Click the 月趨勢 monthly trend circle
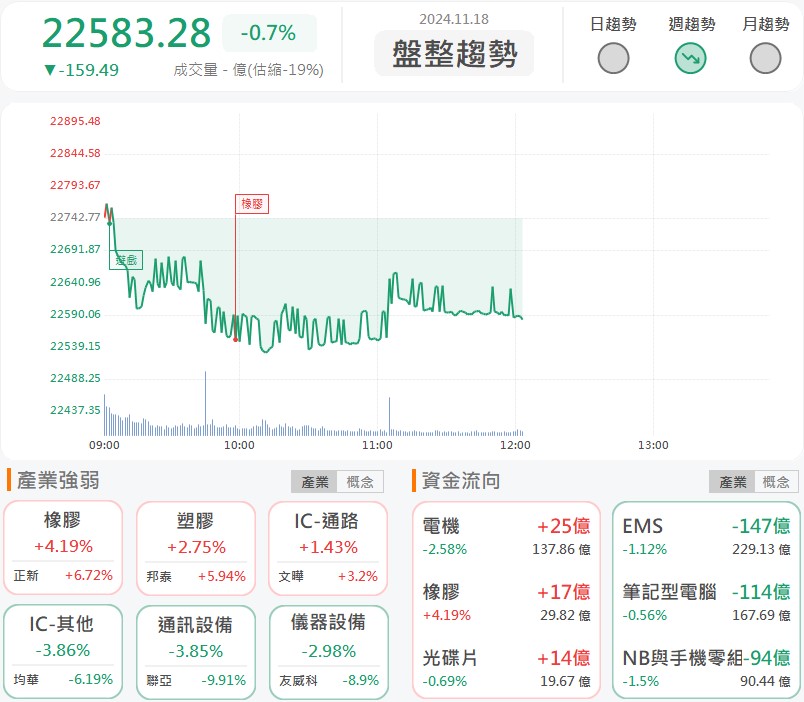The width and height of the screenshot is (804, 702). (765, 58)
